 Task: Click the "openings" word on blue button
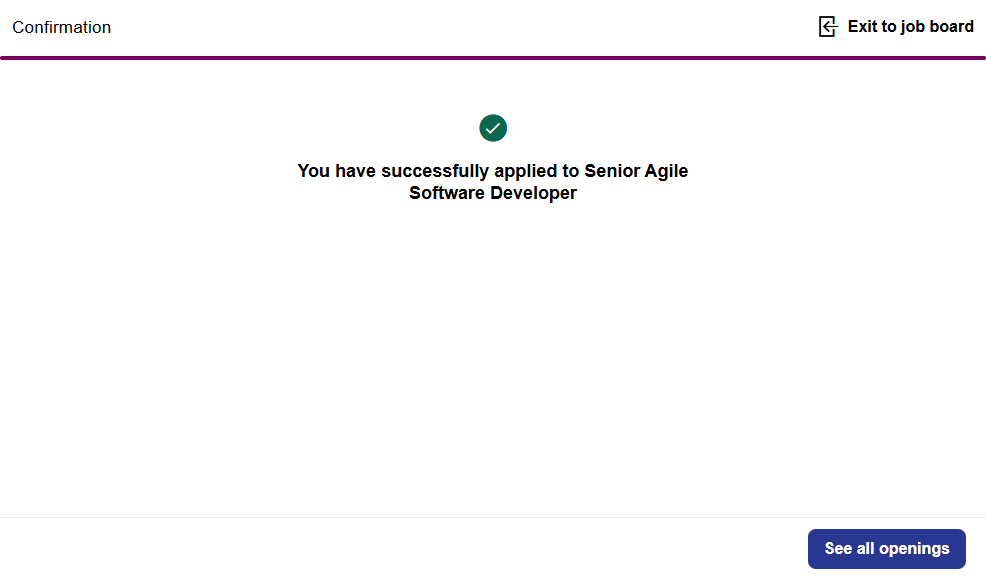915,549
